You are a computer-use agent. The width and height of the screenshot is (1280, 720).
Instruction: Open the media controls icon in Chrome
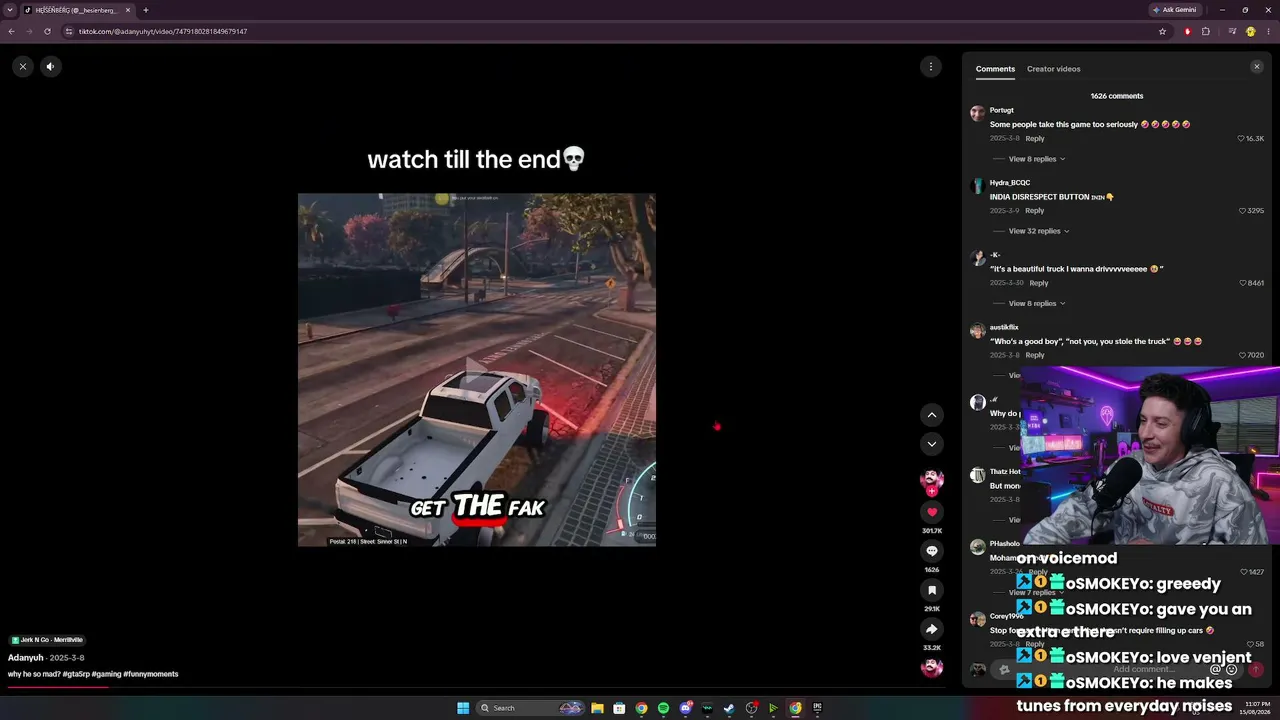coord(1232,31)
